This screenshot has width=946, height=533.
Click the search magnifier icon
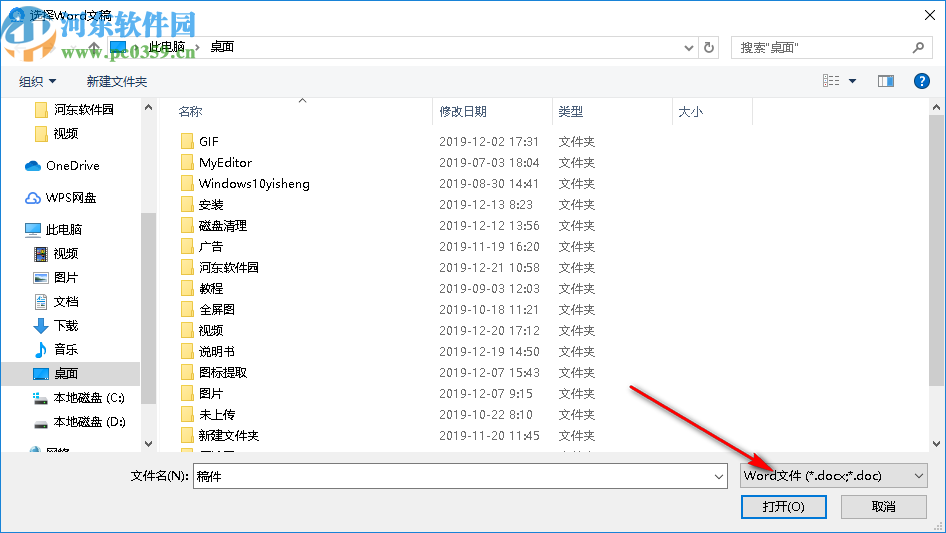point(918,47)
